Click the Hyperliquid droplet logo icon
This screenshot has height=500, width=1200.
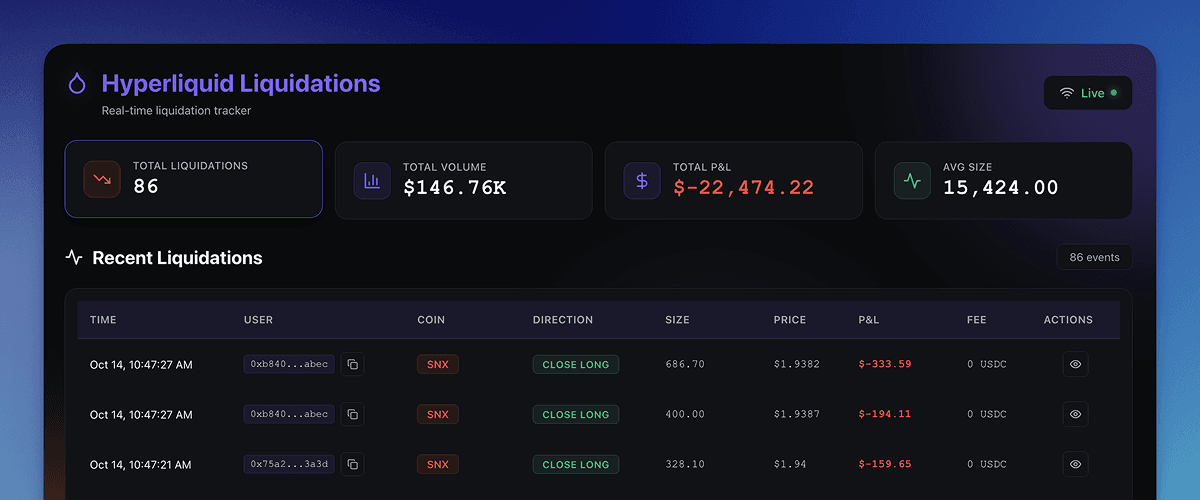point(77,84)
